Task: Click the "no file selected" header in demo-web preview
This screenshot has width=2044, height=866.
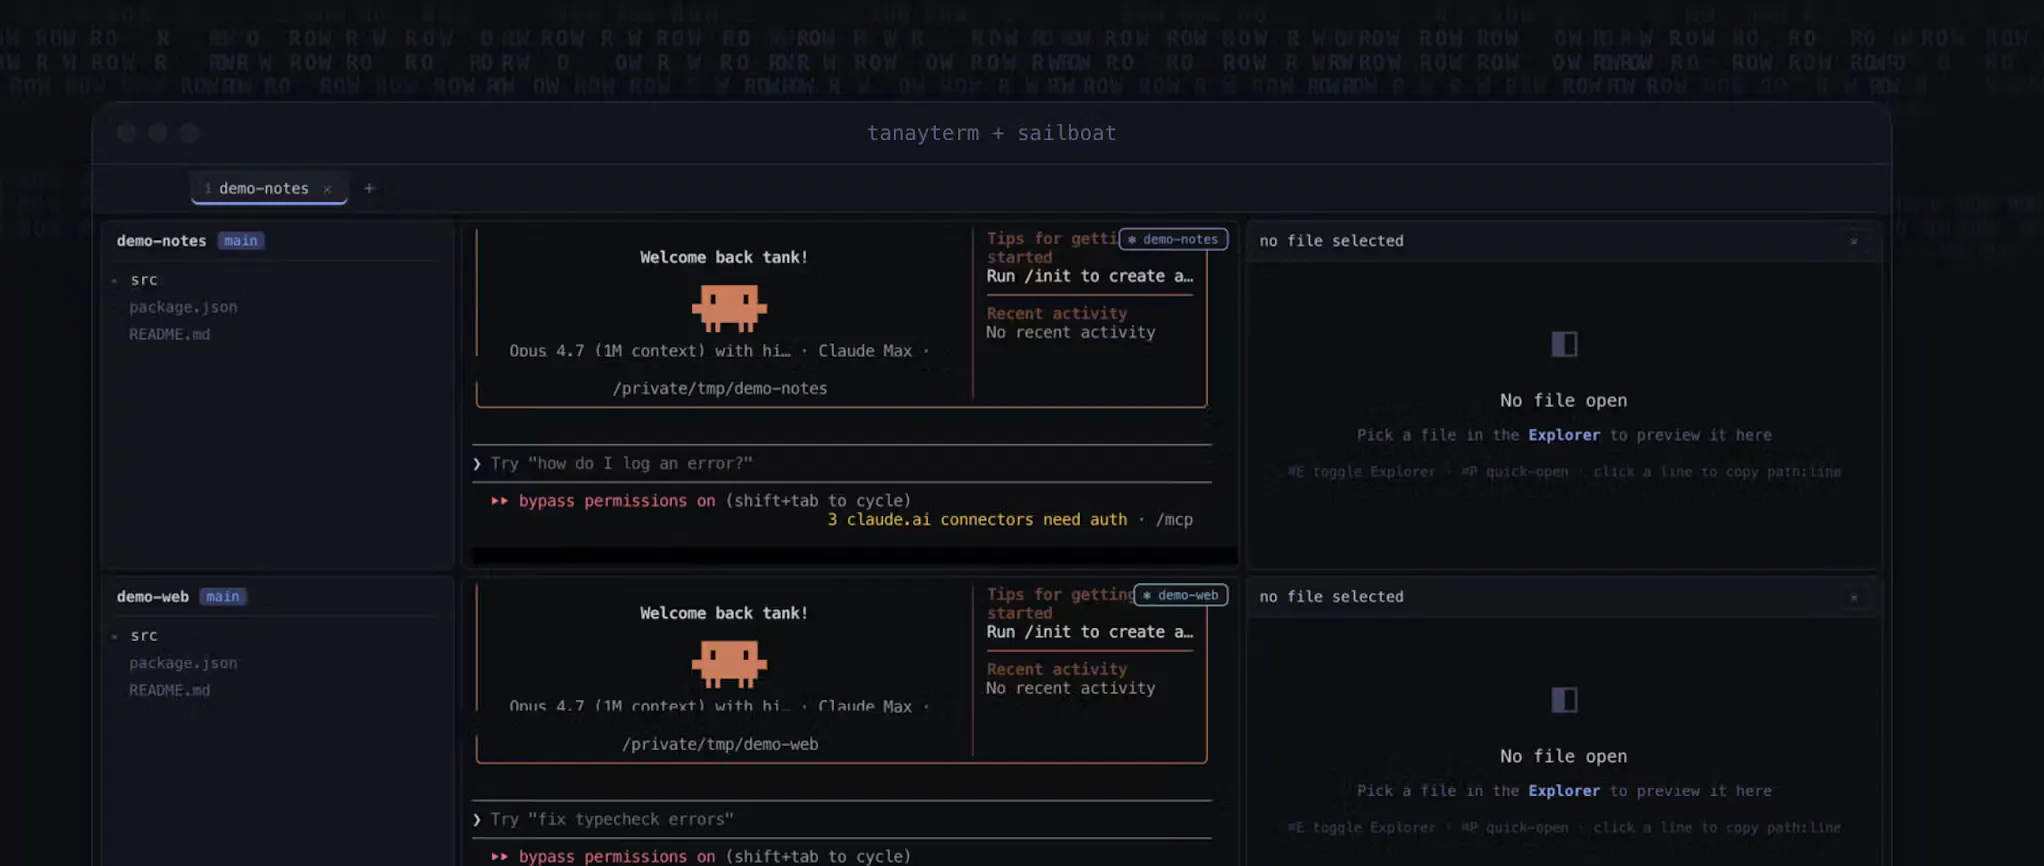Action: [x=1331, y=597]
